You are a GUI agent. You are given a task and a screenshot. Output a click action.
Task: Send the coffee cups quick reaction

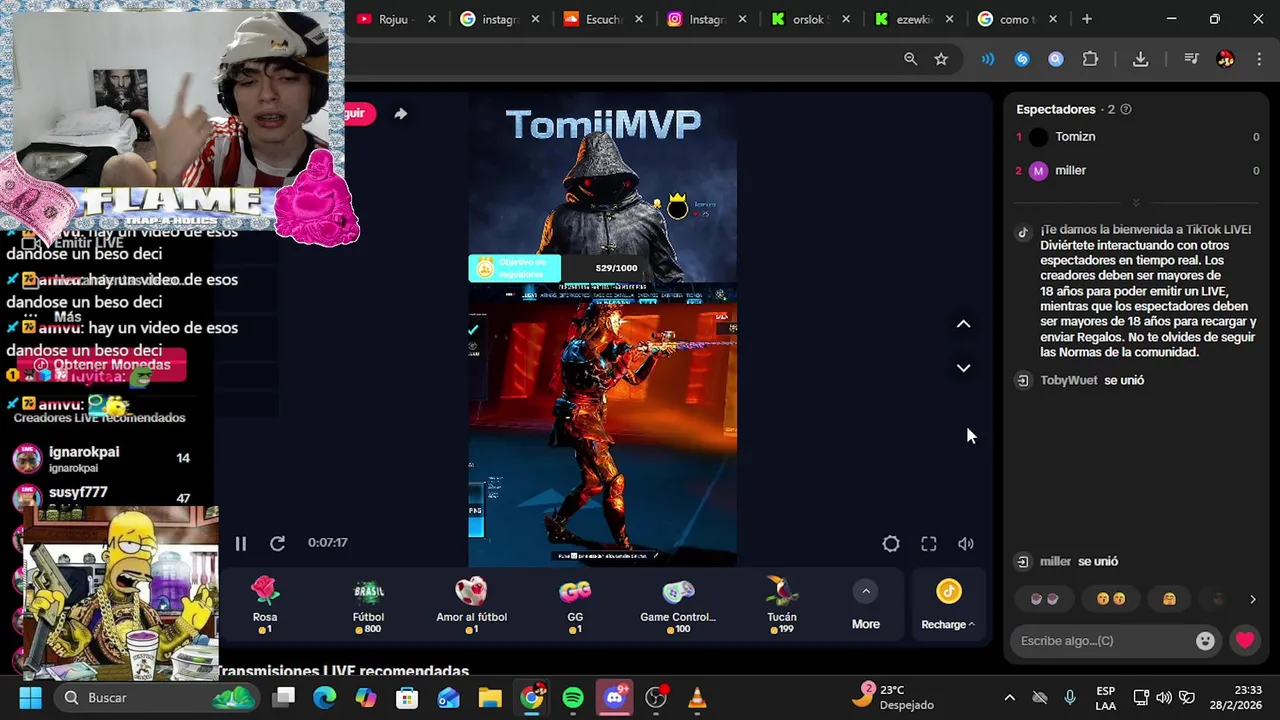1044,599
